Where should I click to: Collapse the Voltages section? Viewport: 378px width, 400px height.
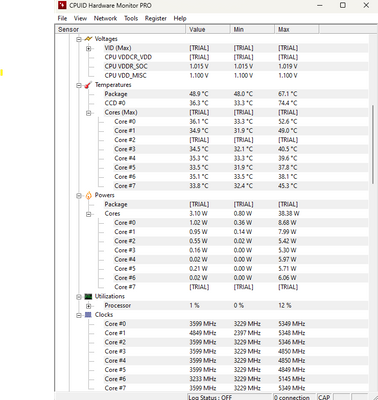point(79,39)
